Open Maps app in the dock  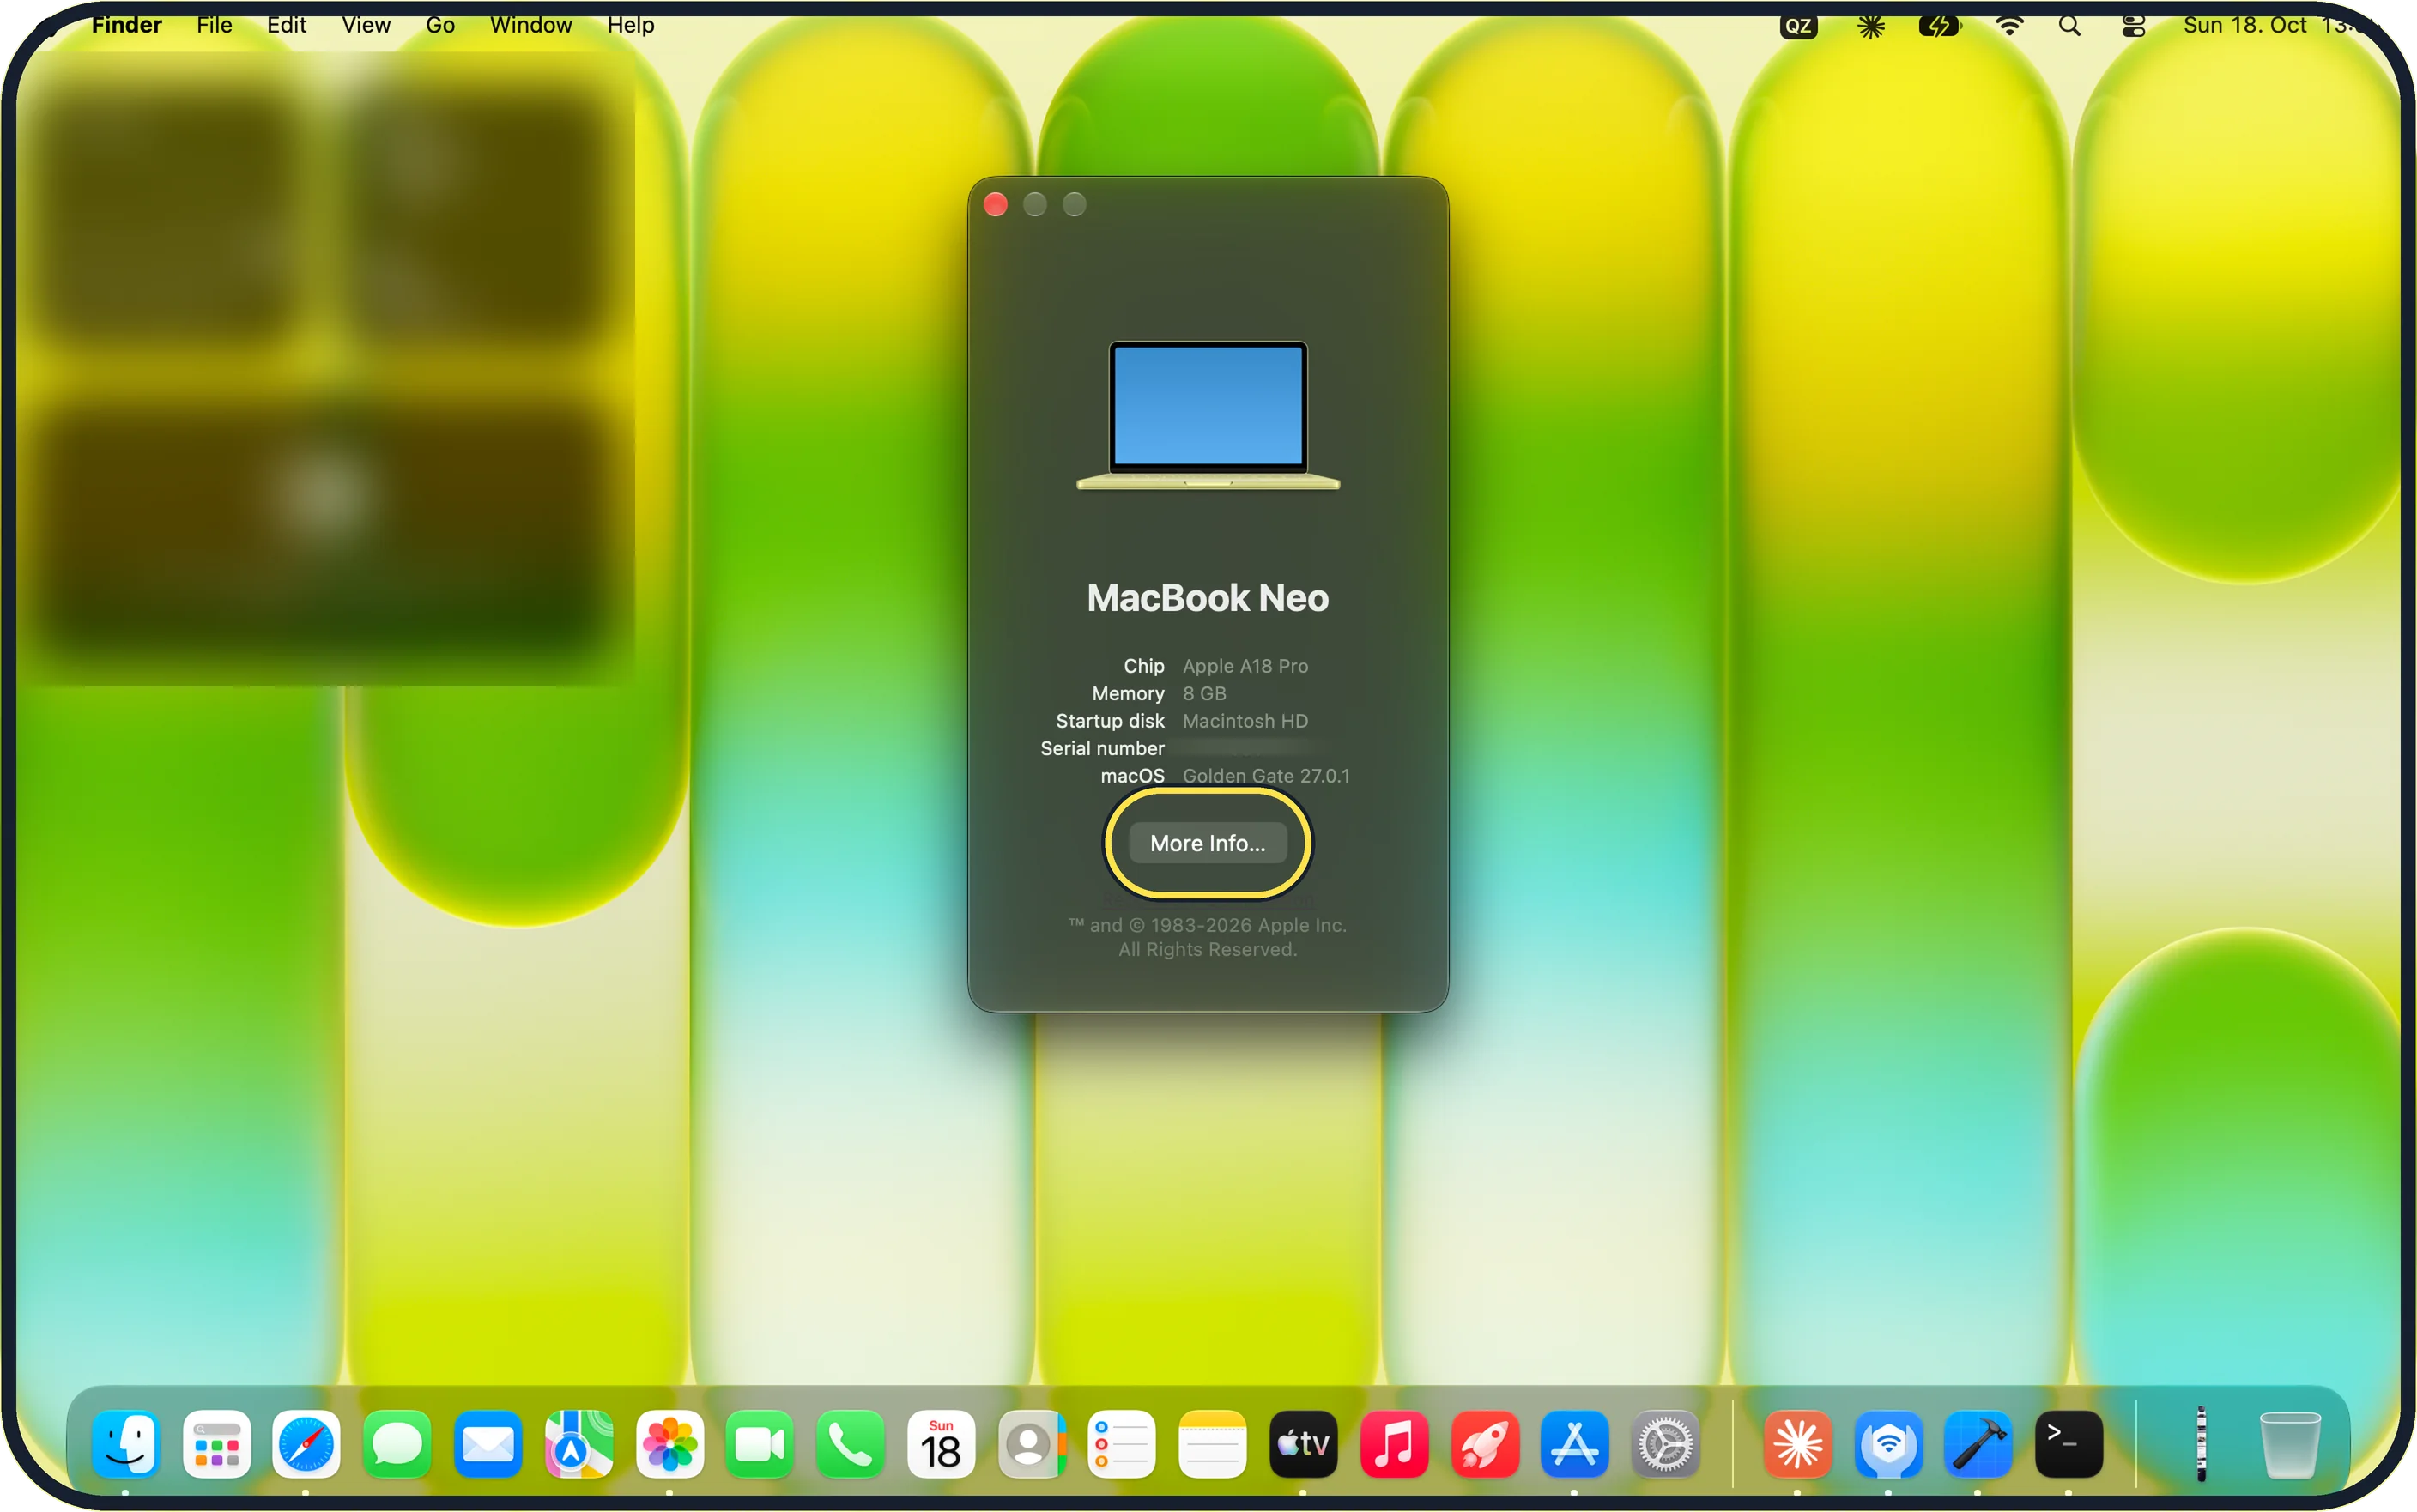click(579, 1444)
